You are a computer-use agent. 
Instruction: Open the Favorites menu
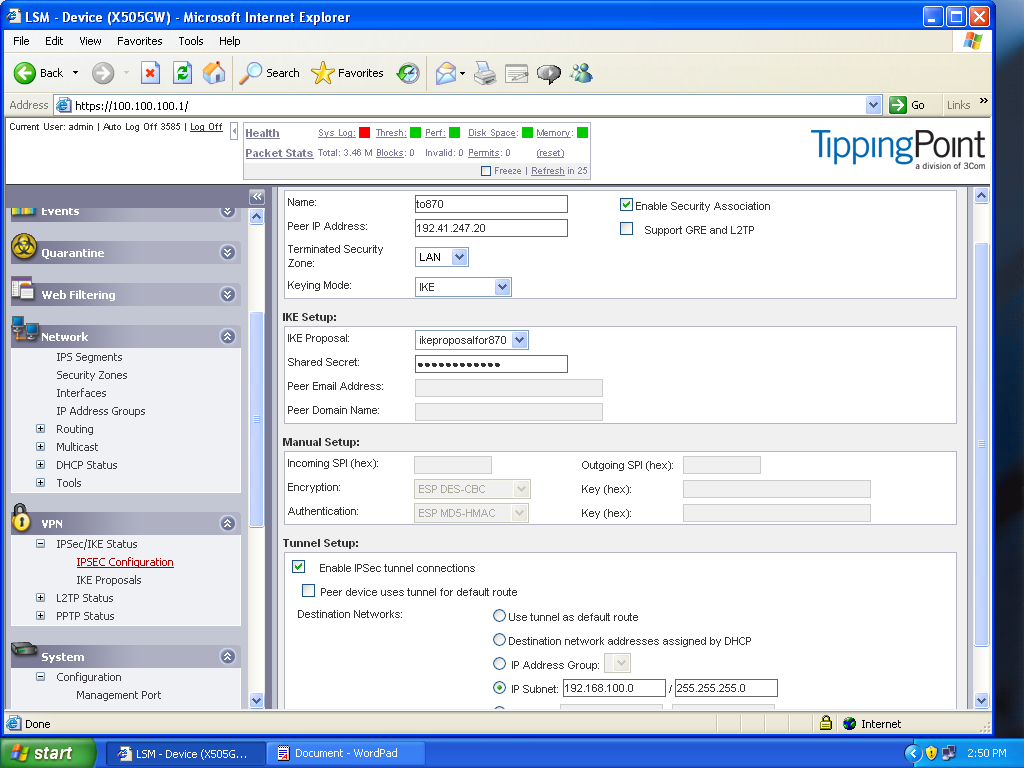pos(139,41)
